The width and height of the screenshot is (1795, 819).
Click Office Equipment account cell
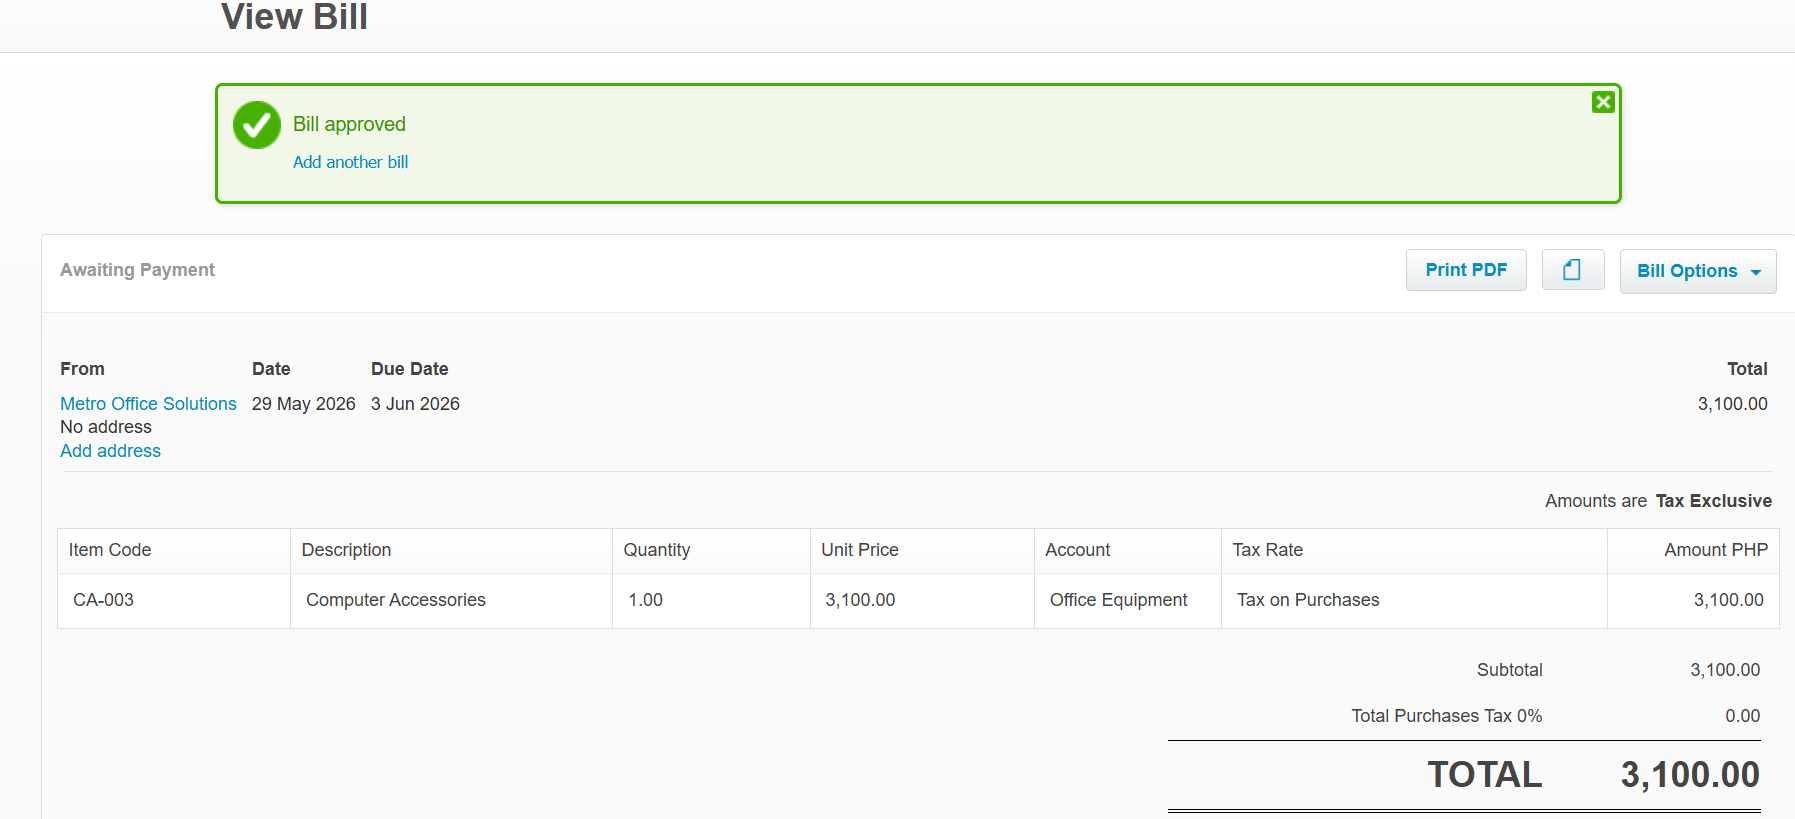(x=1127, y=600)
